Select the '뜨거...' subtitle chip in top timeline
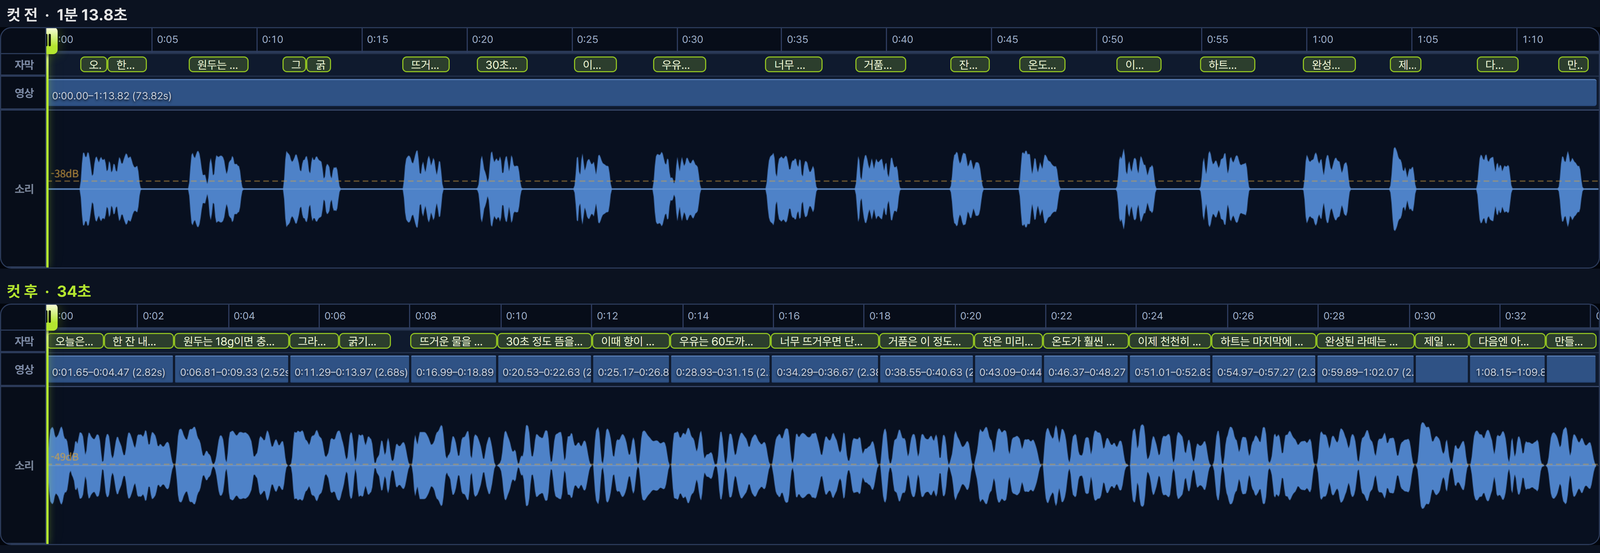1600x553 pixels. (426, 64)
